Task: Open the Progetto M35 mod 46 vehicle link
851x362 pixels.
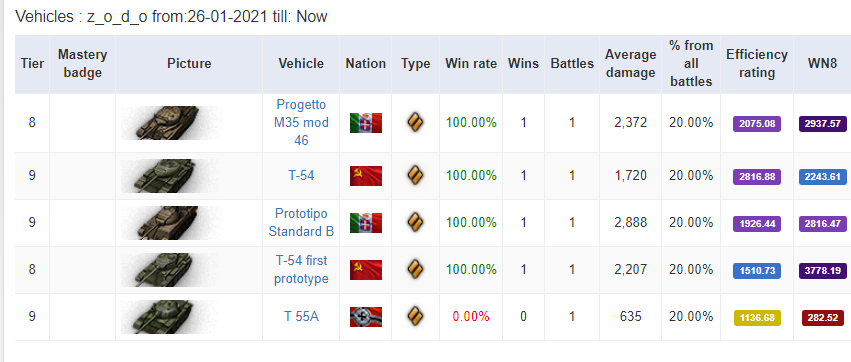Action: tap(301, 123)
